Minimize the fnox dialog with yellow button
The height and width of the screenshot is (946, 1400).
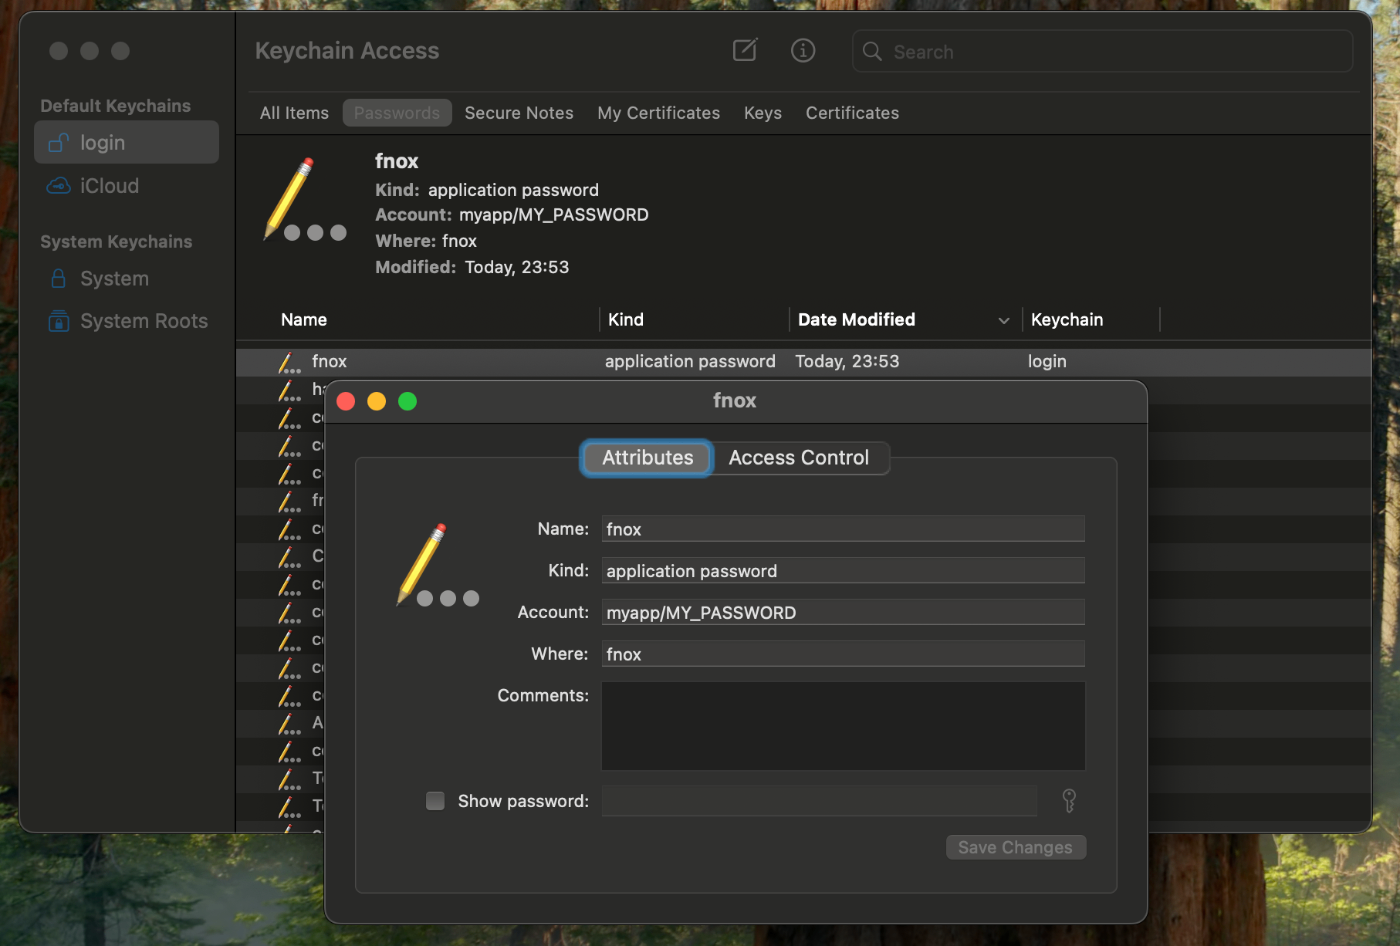coord(377,401)
